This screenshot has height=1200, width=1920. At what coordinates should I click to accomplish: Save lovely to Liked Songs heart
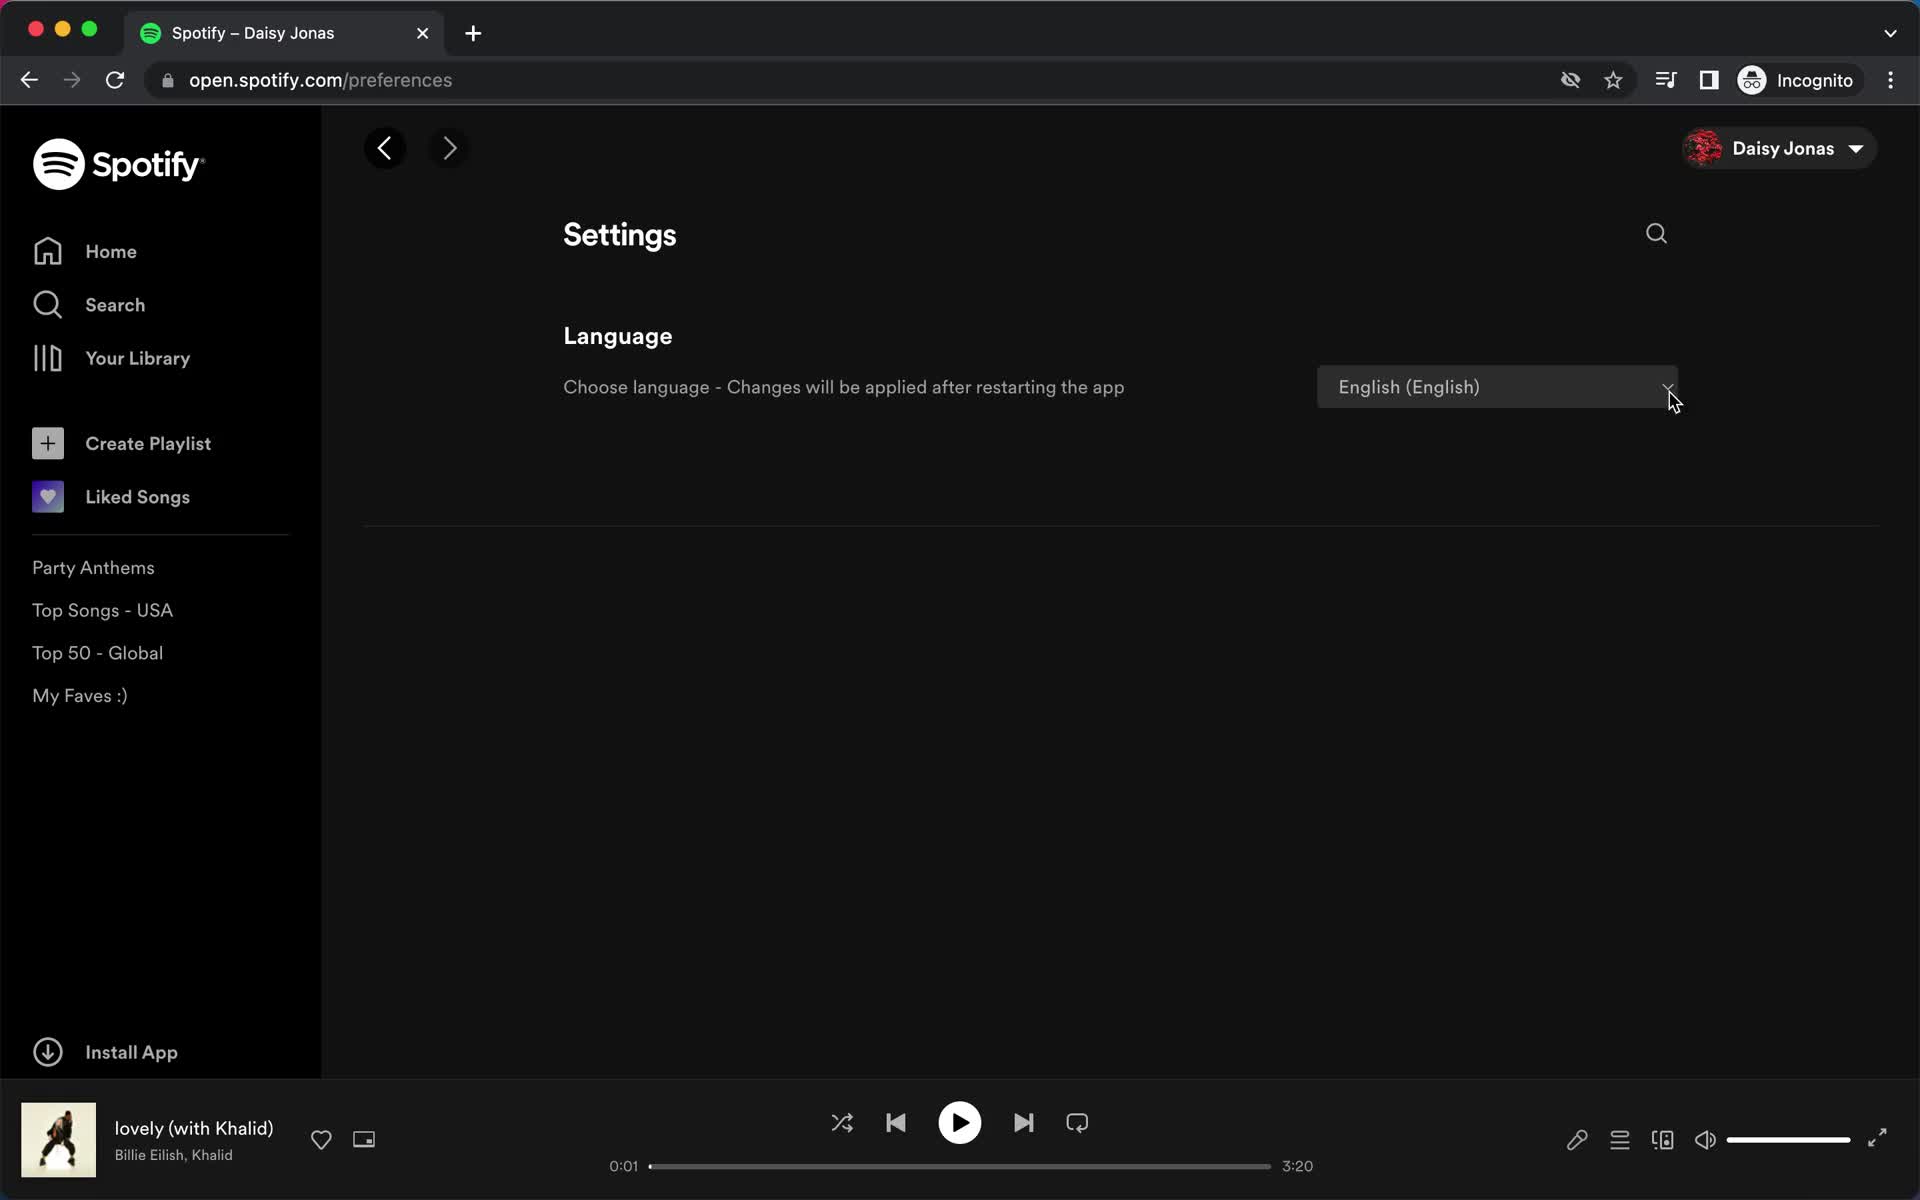tap(321, 1139)
